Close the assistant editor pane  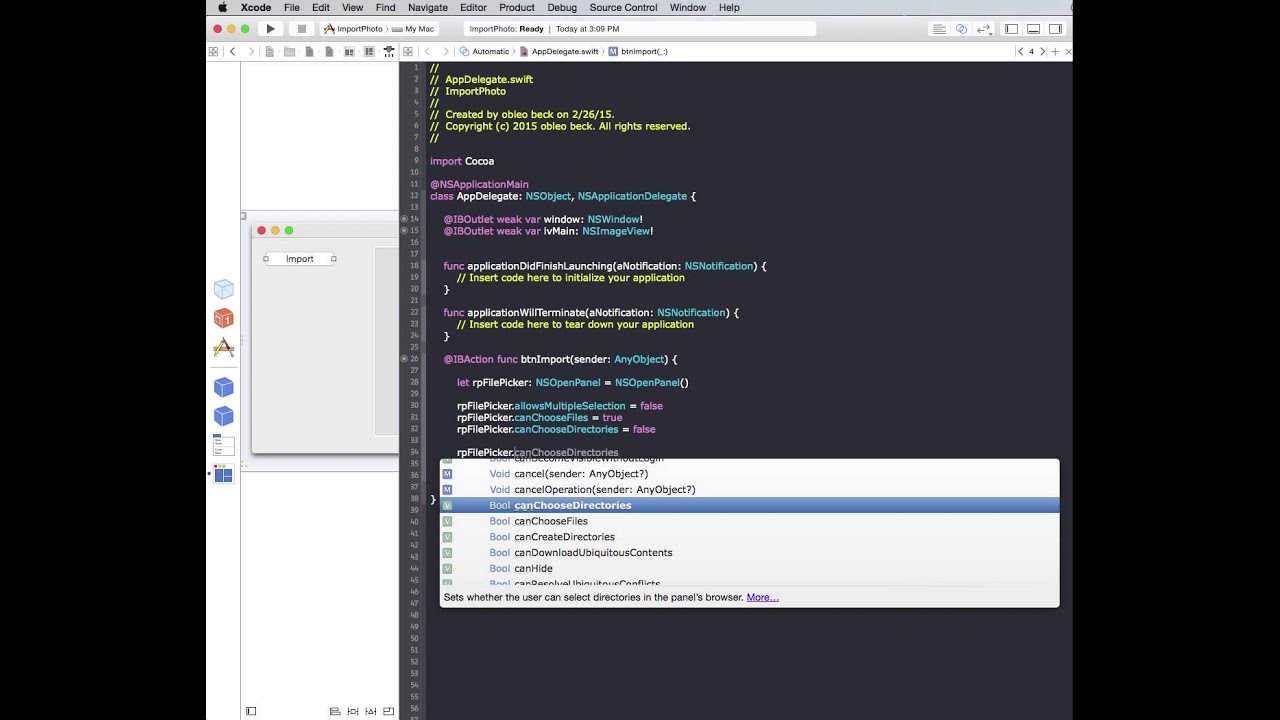(x=1068, y=51)
